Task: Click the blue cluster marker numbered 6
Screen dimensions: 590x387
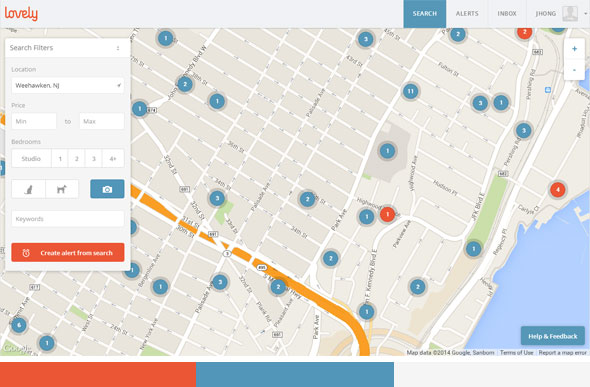Action: tap(19, 325)
